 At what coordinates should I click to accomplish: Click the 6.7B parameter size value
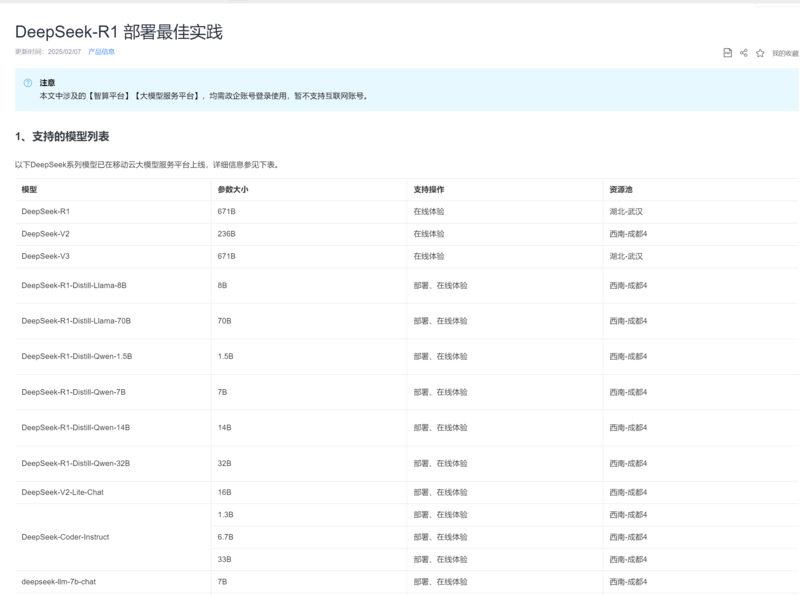coord(226,537)
